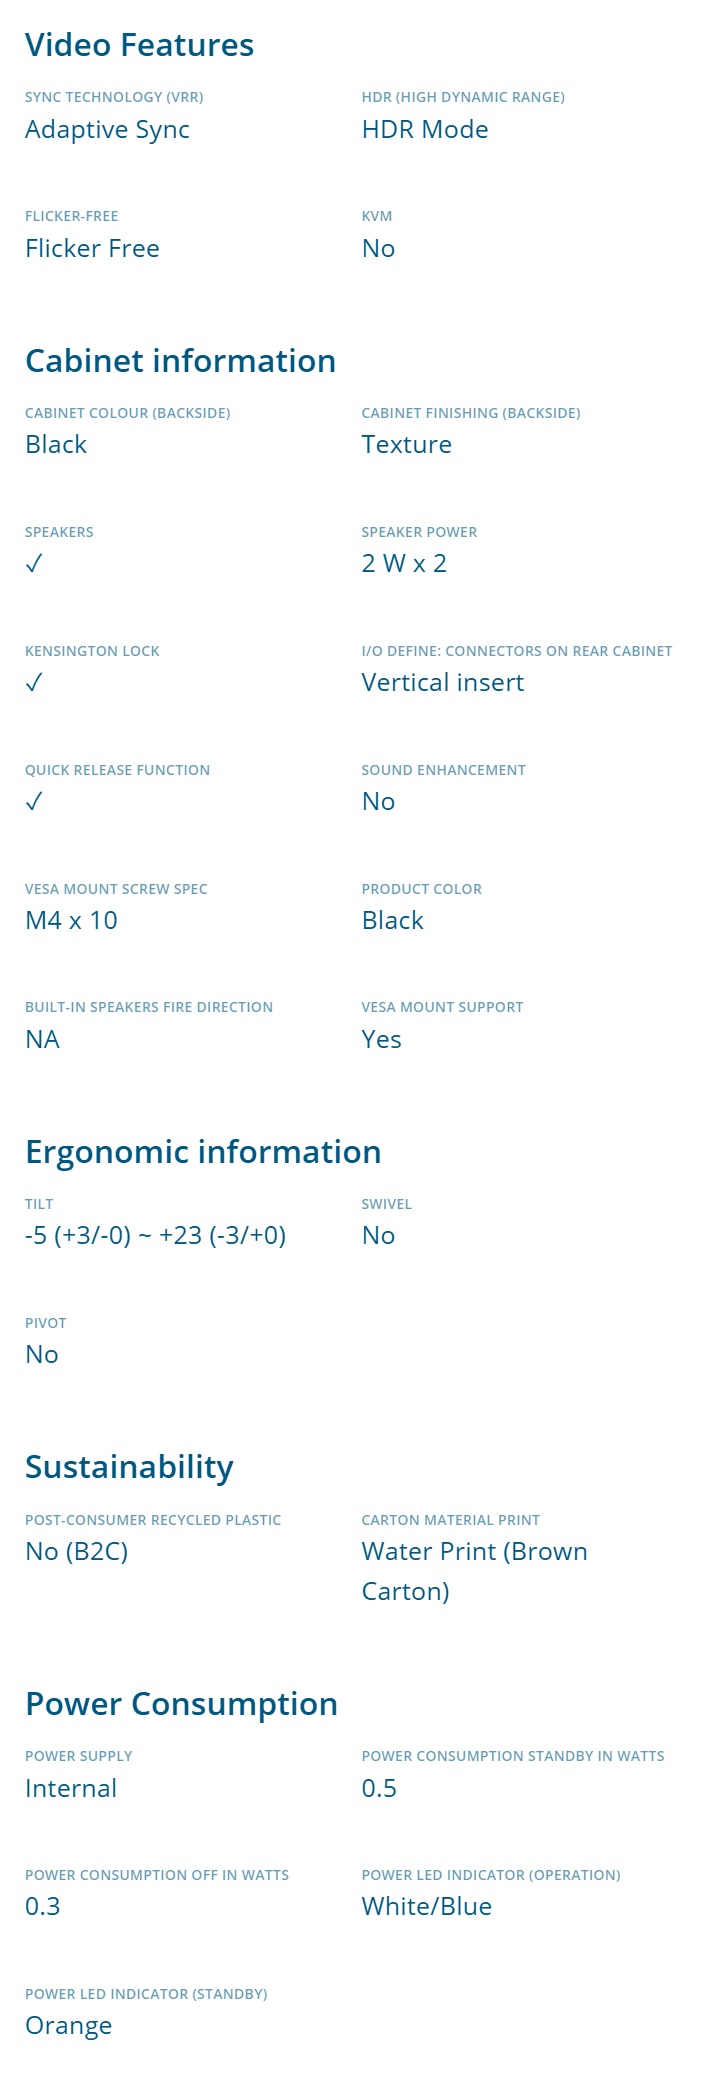Viewport: 718px width, 2081px height.
Task: Select the Internal power supply value
Action: [71, 1789]
